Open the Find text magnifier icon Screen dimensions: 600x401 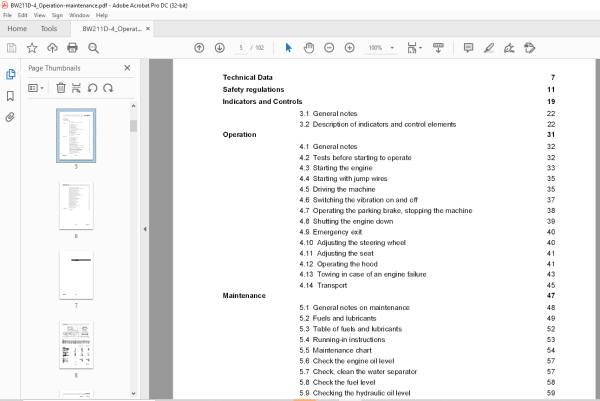coord(93,48)
